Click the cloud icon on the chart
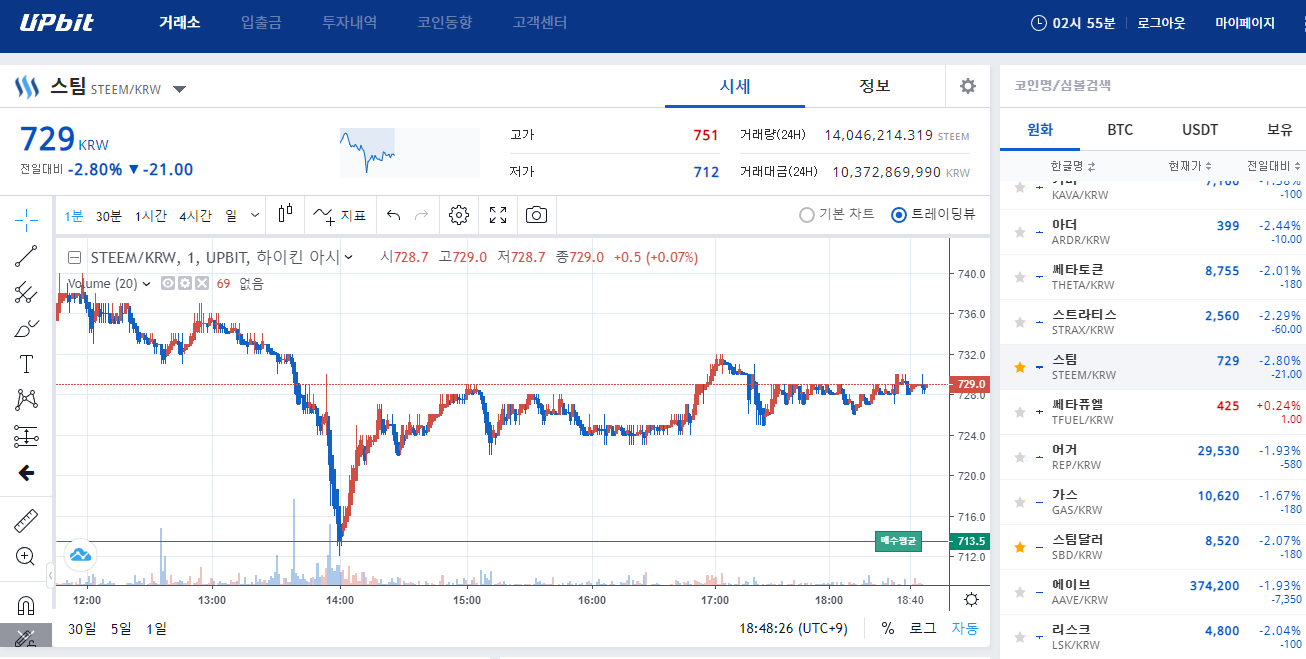The width and height of the screenshot is (1306, 659). pos(79,554)
